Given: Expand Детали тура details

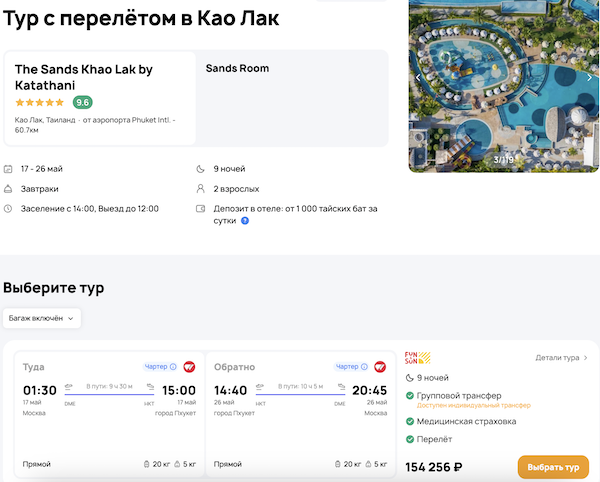Looking at the screenshot, I should pyautogui.click(x=561, y=357).
